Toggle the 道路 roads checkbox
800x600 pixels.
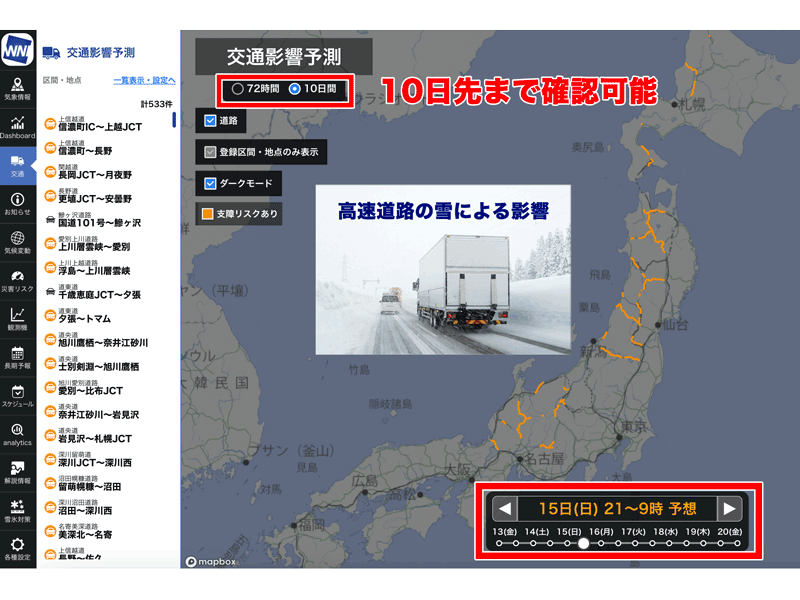click(210, 121)
